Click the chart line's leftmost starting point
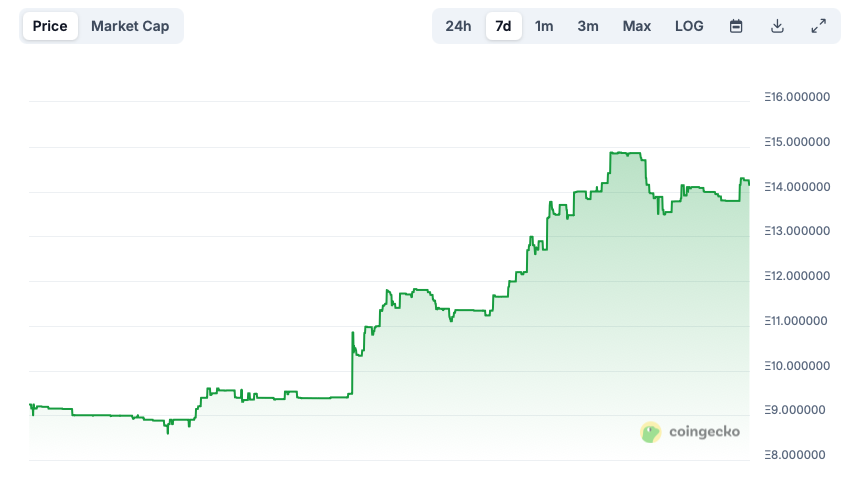Viewport: 842px width, 499px height. tap(30, 405)
